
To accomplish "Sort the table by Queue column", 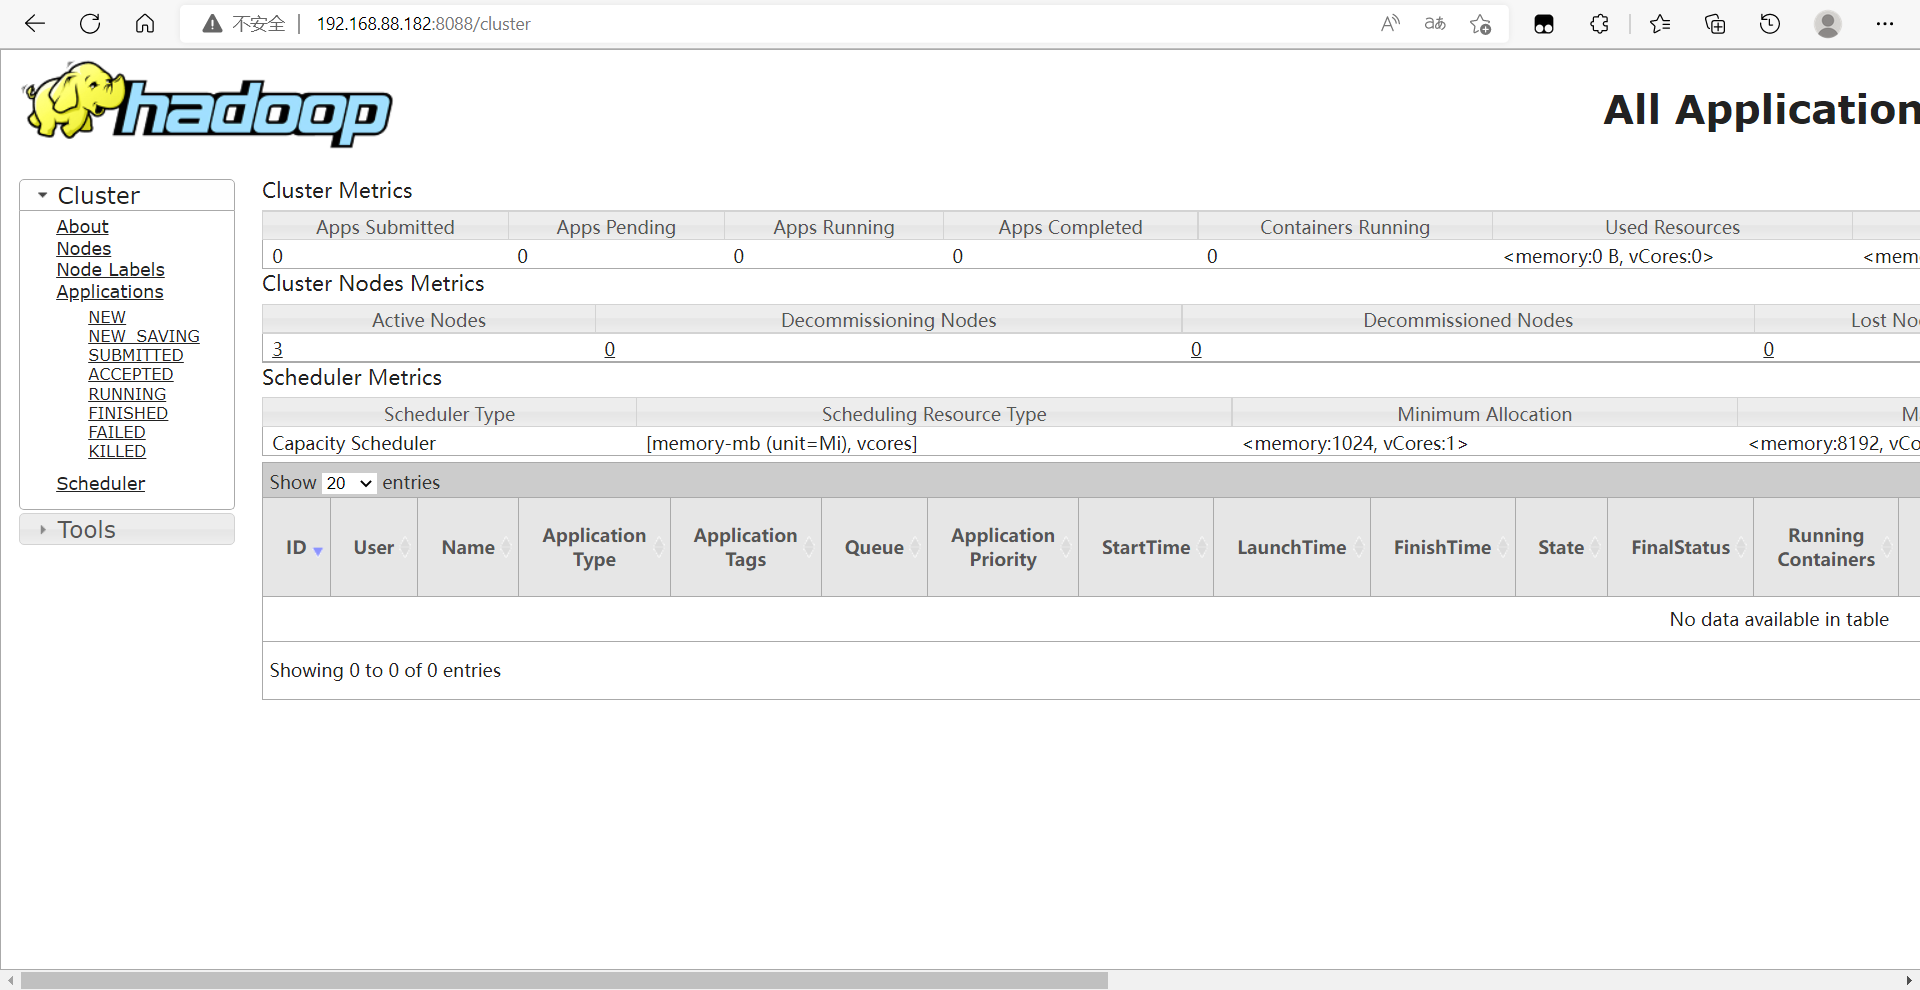I will pyautogui.click(x=874, y=547).
